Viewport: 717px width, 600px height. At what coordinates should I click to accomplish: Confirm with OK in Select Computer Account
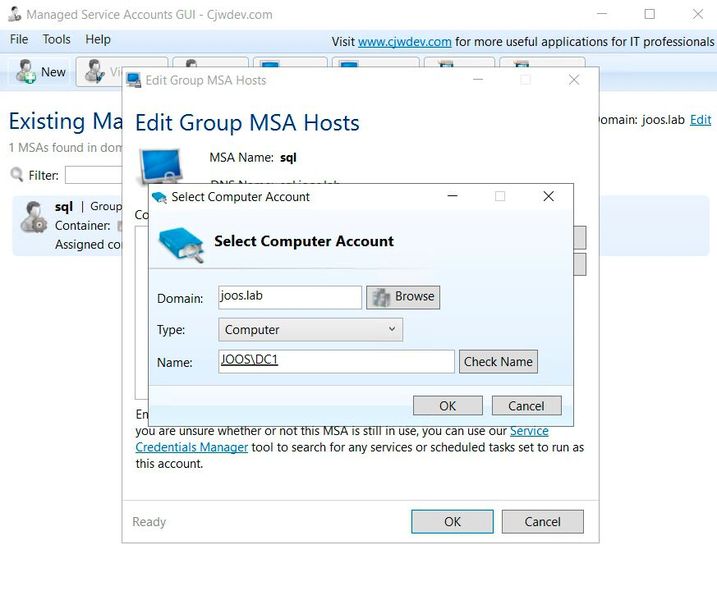tap(447, 405)
